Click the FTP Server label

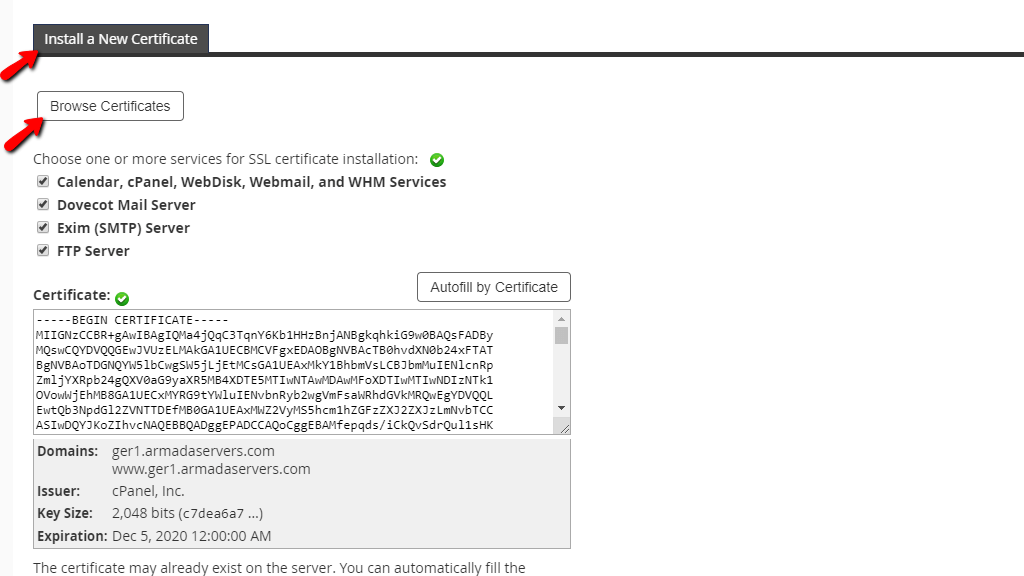(93, 251)
